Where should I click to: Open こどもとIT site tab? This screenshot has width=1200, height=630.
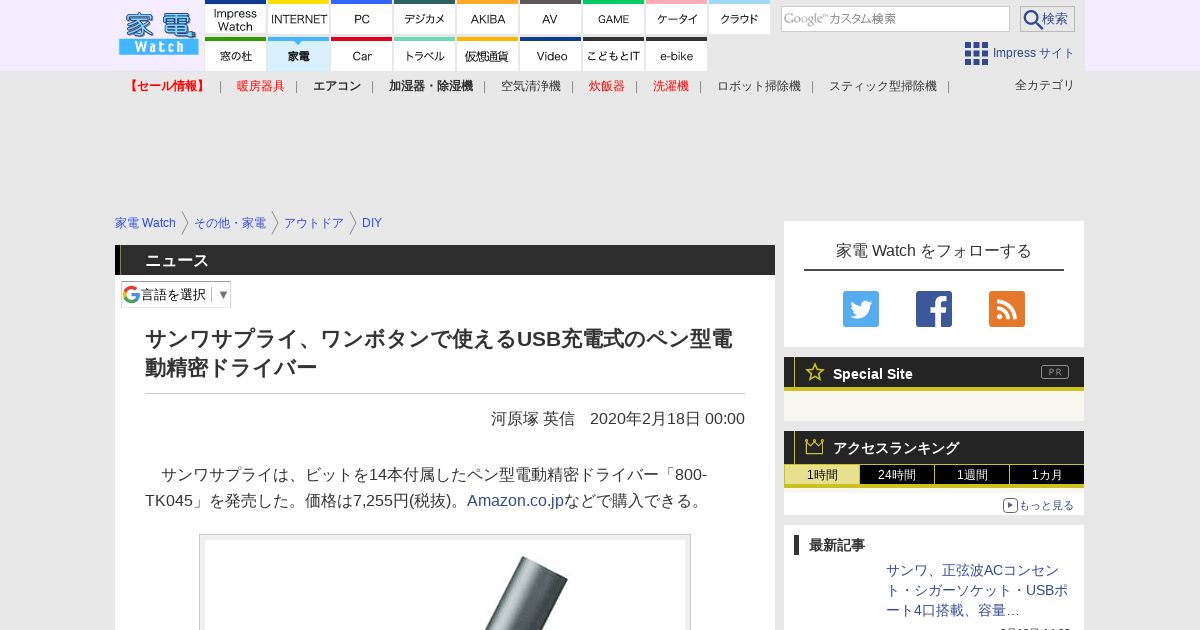pyautogui.click(x=614, y=55)
